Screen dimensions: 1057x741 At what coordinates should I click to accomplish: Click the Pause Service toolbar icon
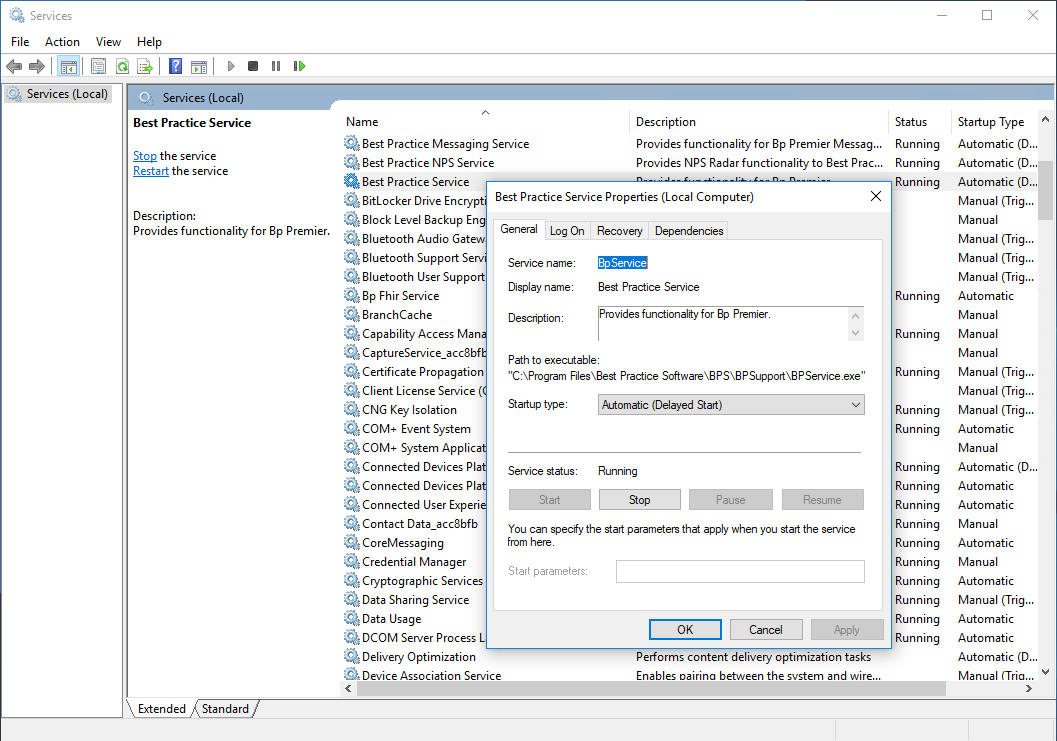coord(276,66)
